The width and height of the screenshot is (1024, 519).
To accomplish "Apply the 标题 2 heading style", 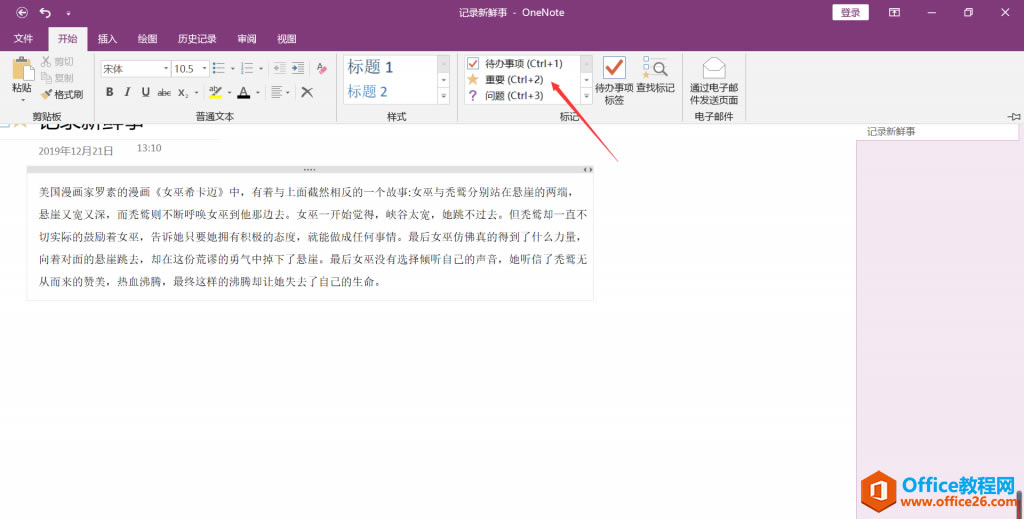I will point(368,91).
